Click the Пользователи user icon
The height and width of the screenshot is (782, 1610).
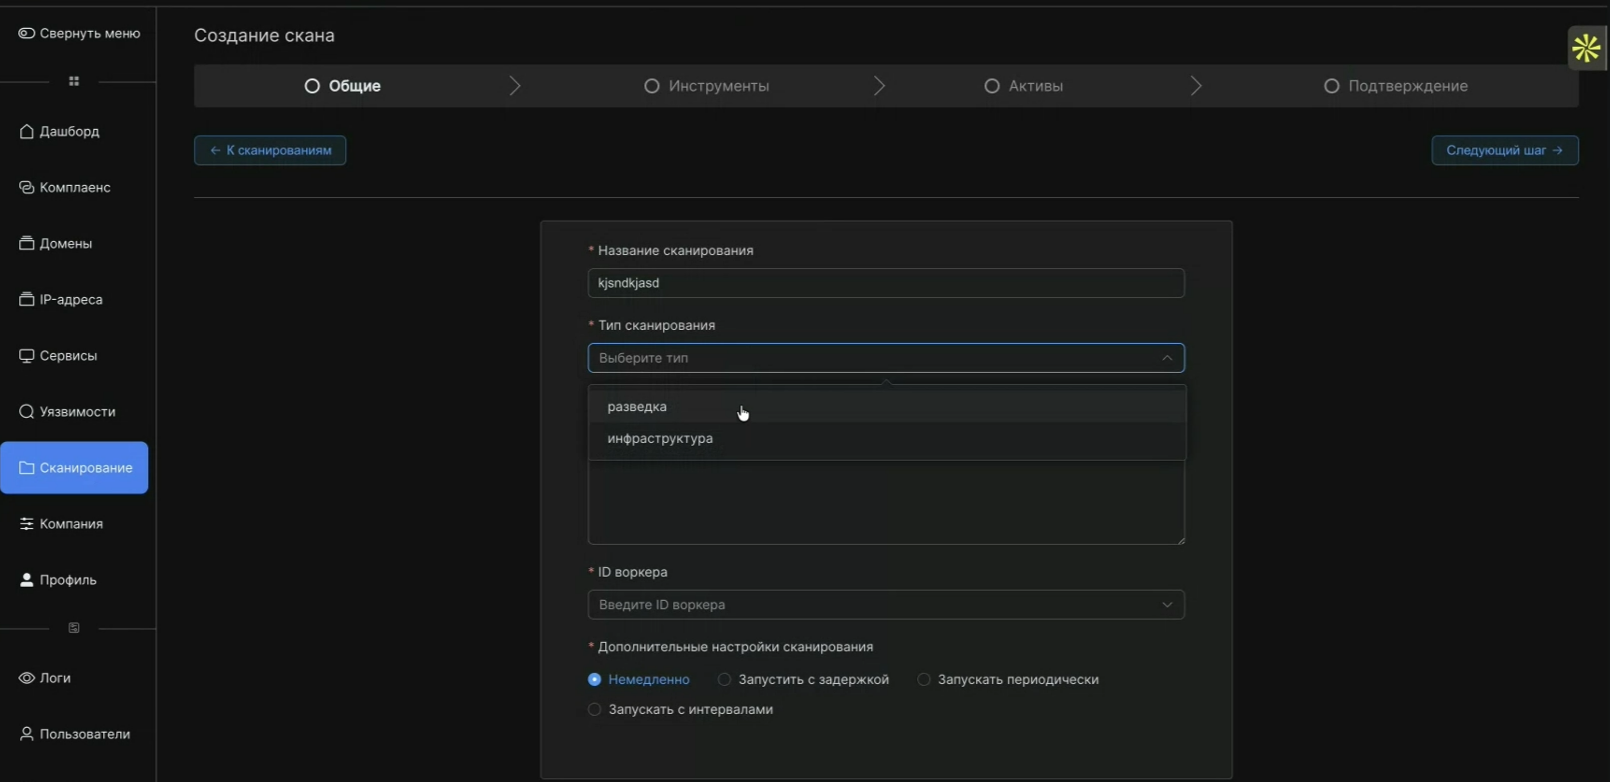pyautogui.click(x=27, y=734)
